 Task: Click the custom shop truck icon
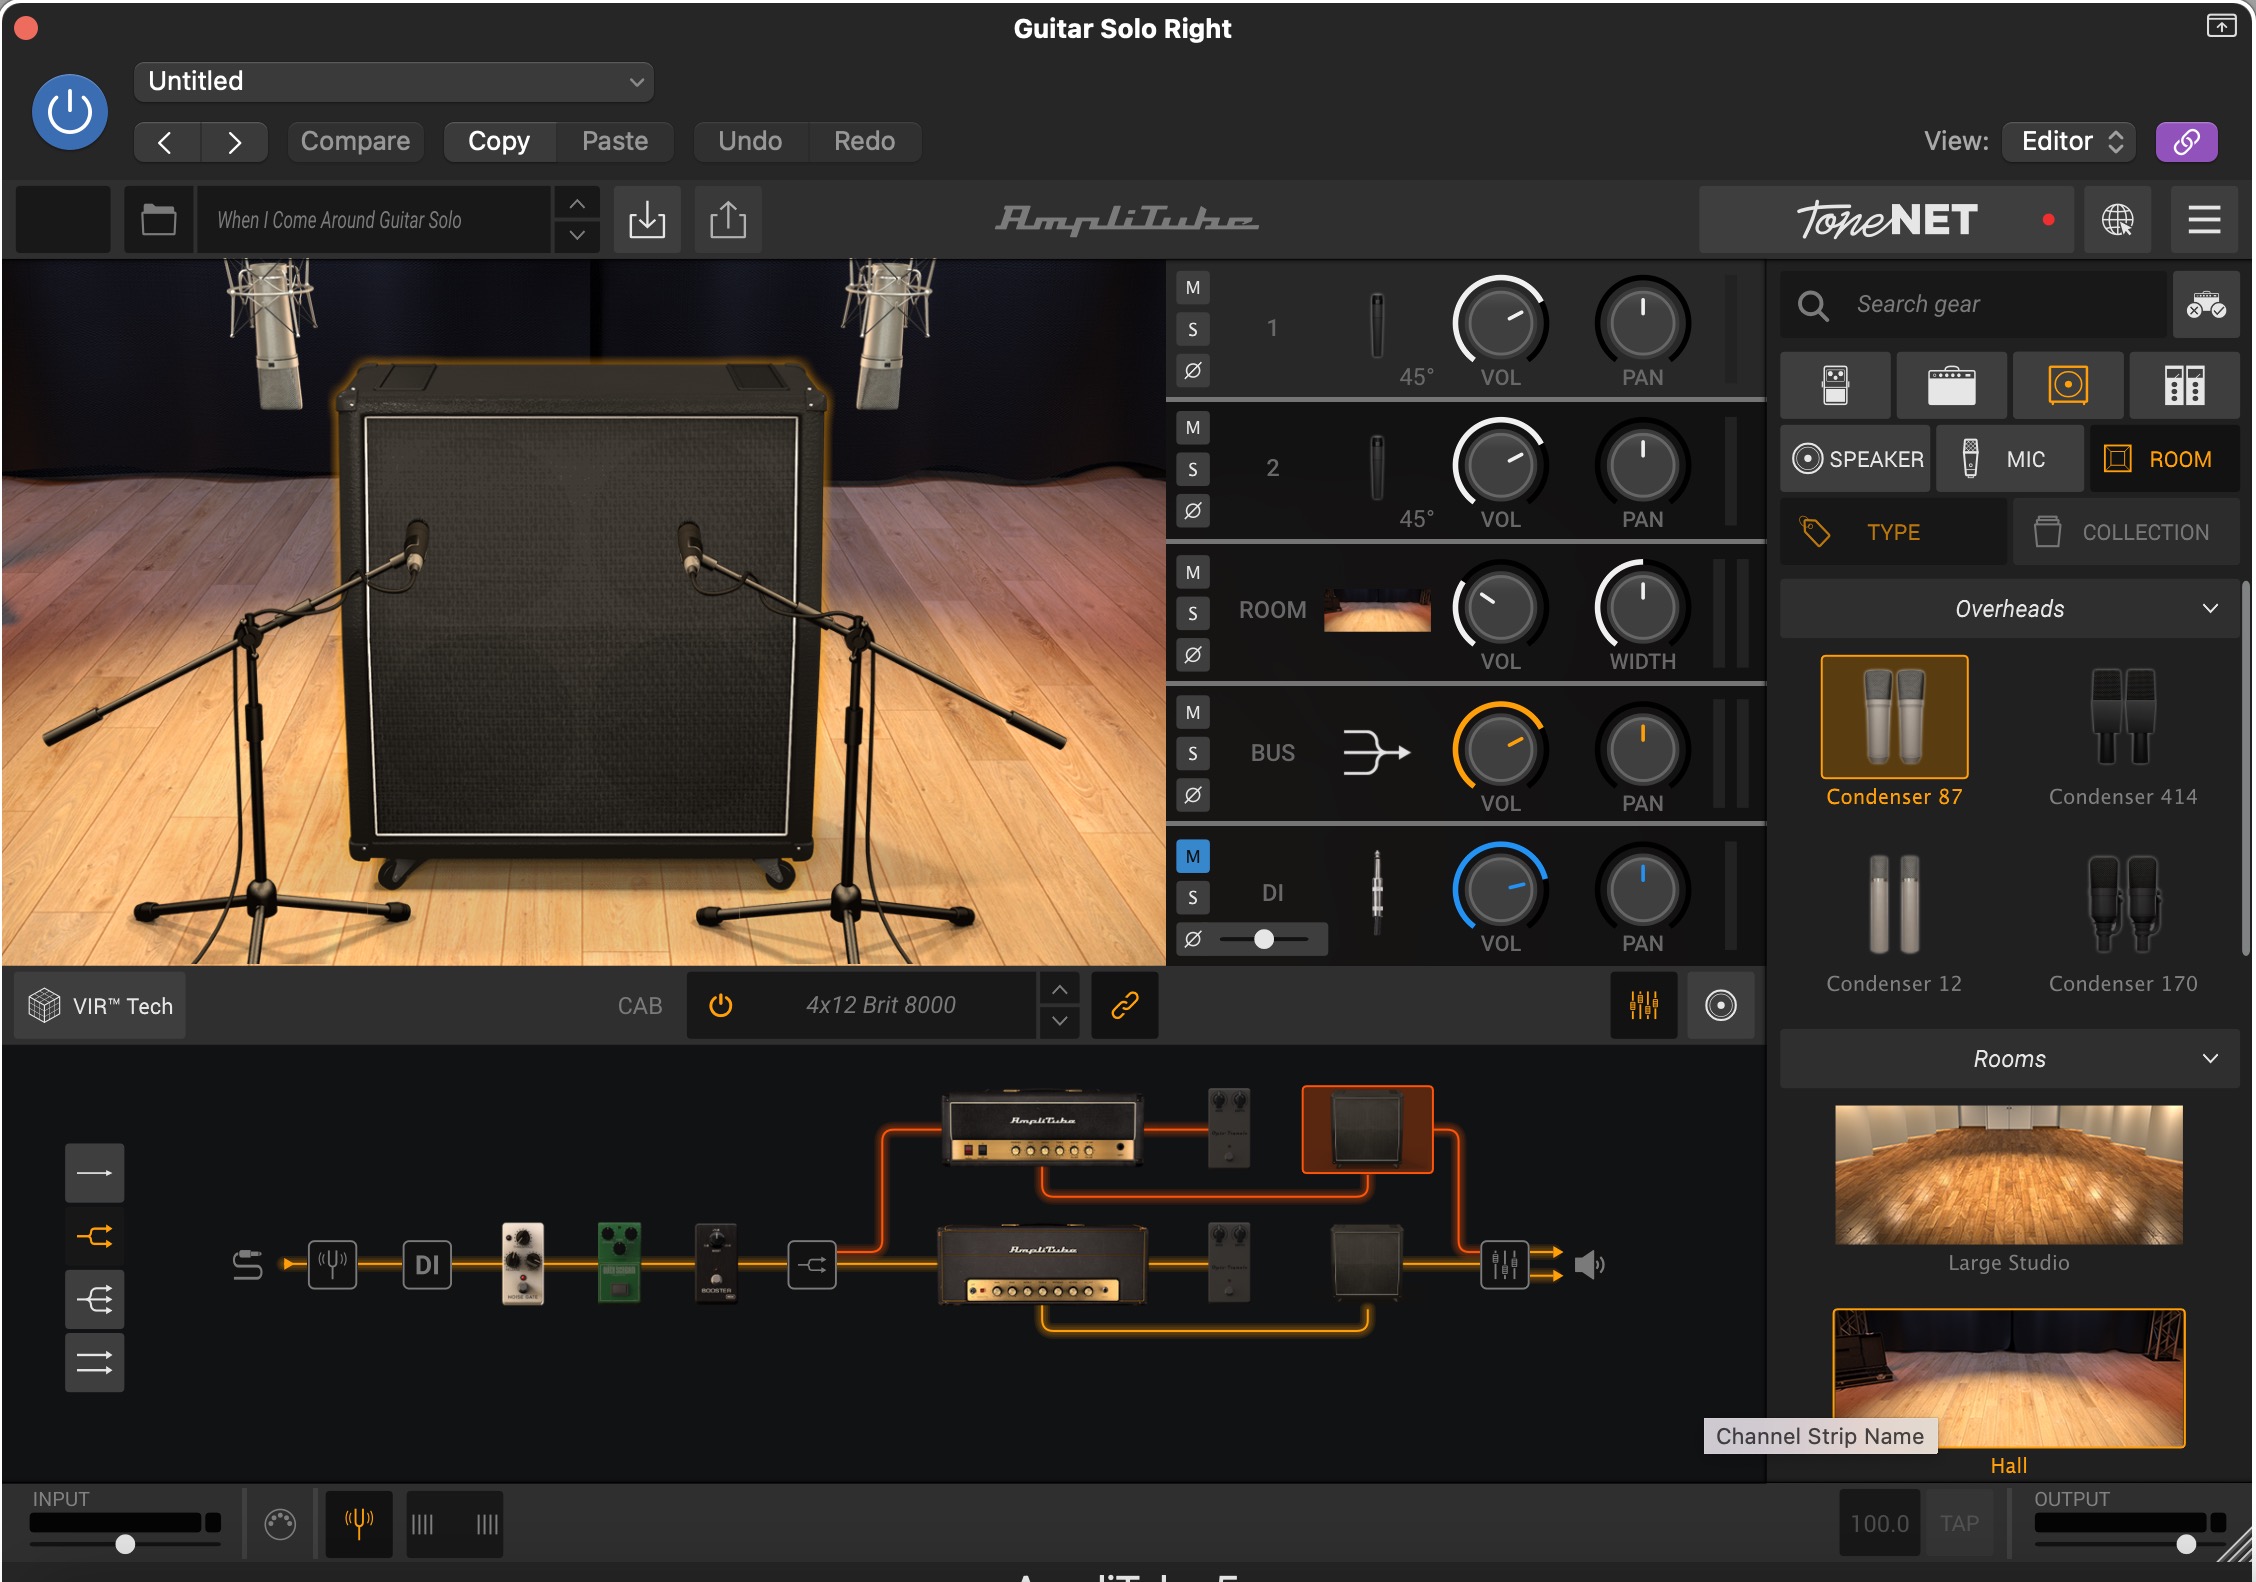click(2205, 304)
